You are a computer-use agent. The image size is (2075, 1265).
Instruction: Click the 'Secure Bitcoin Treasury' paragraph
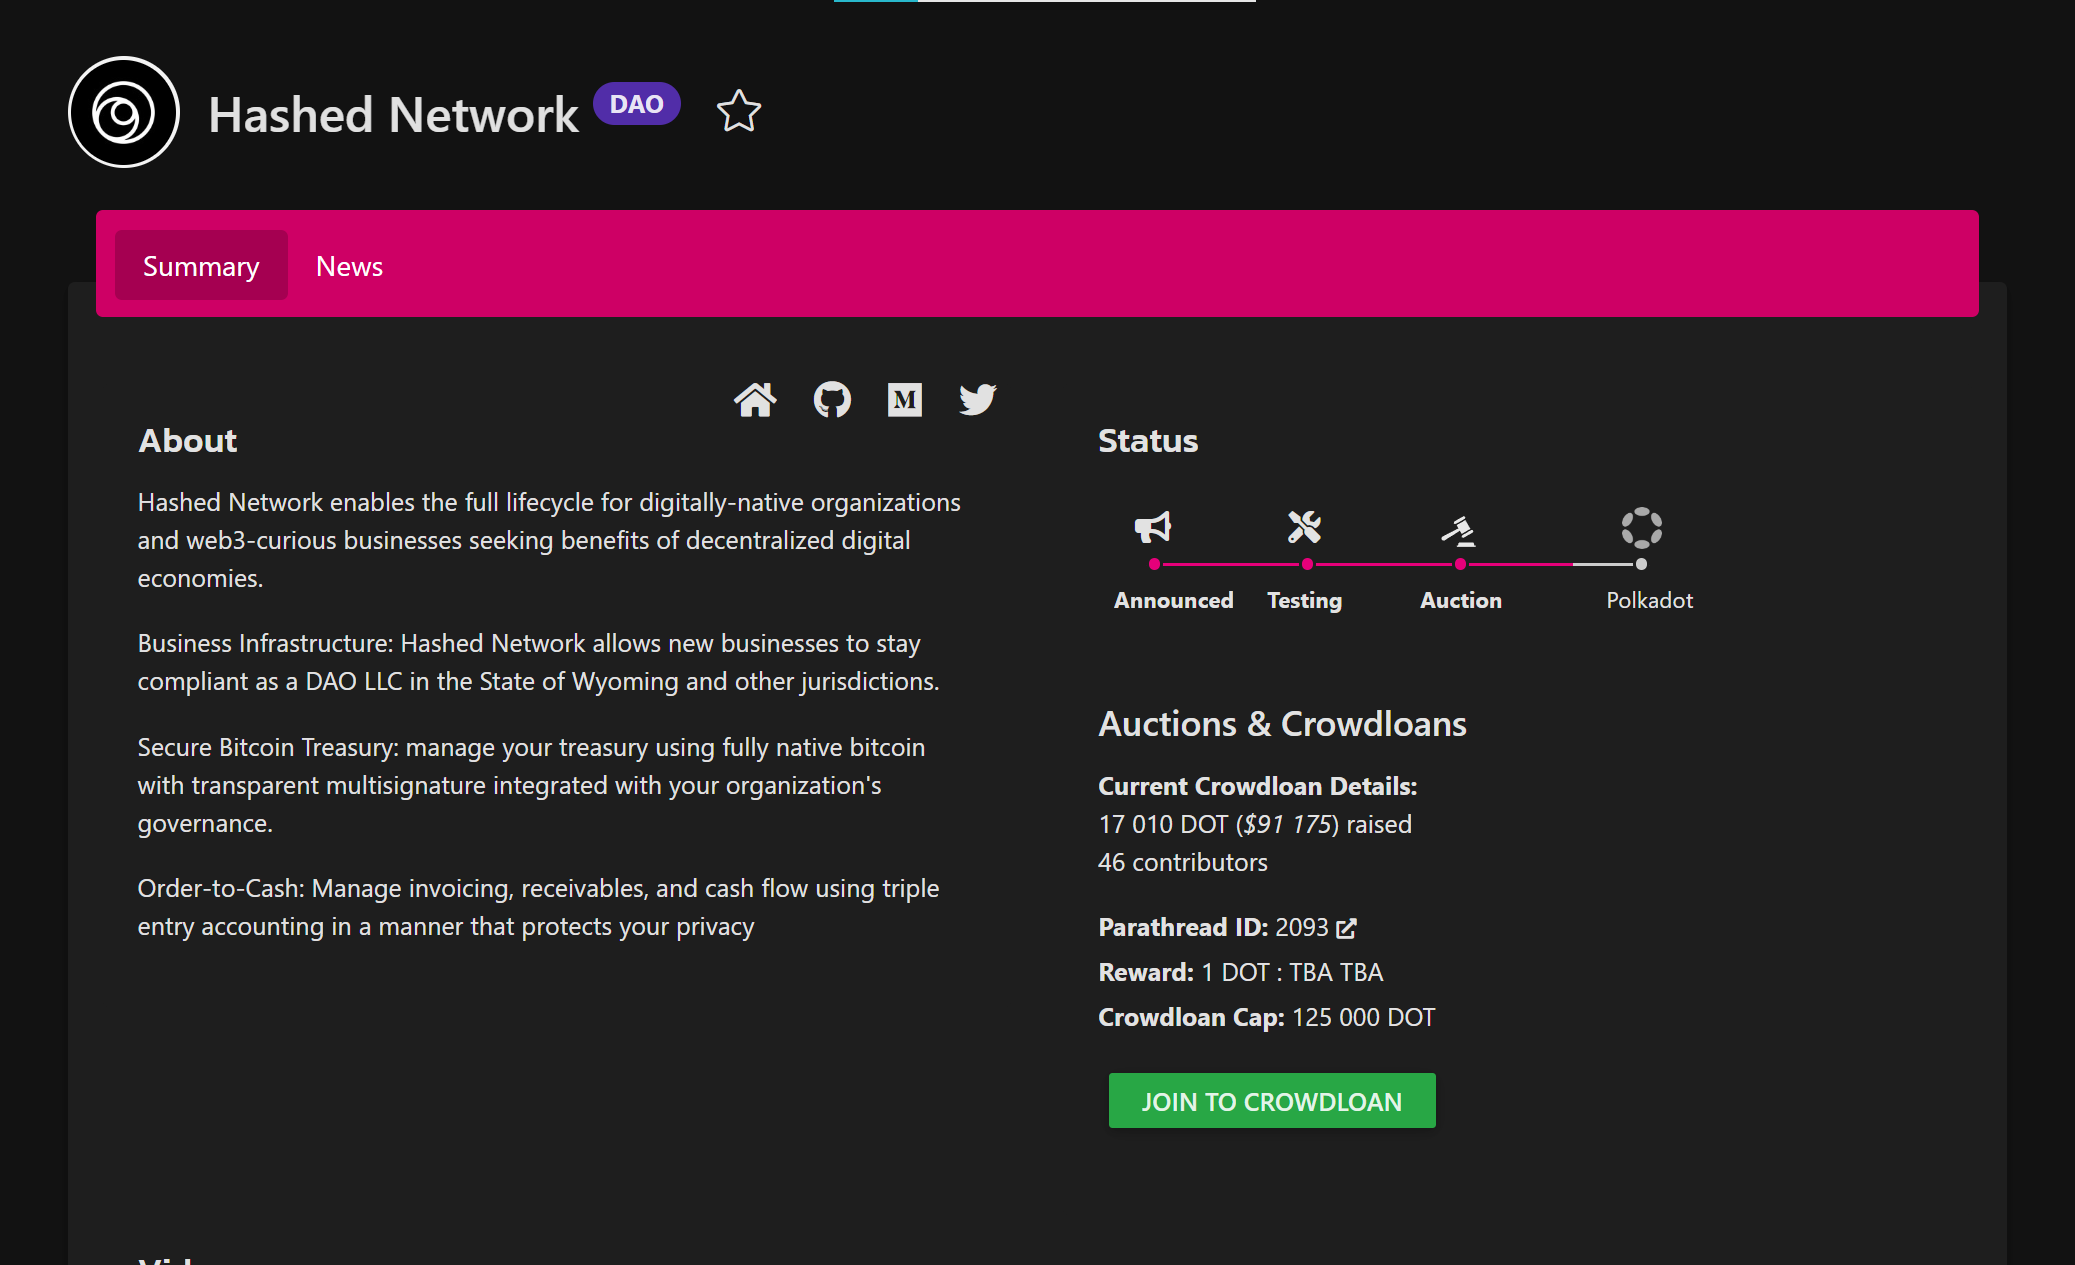[x=531, y=785]
